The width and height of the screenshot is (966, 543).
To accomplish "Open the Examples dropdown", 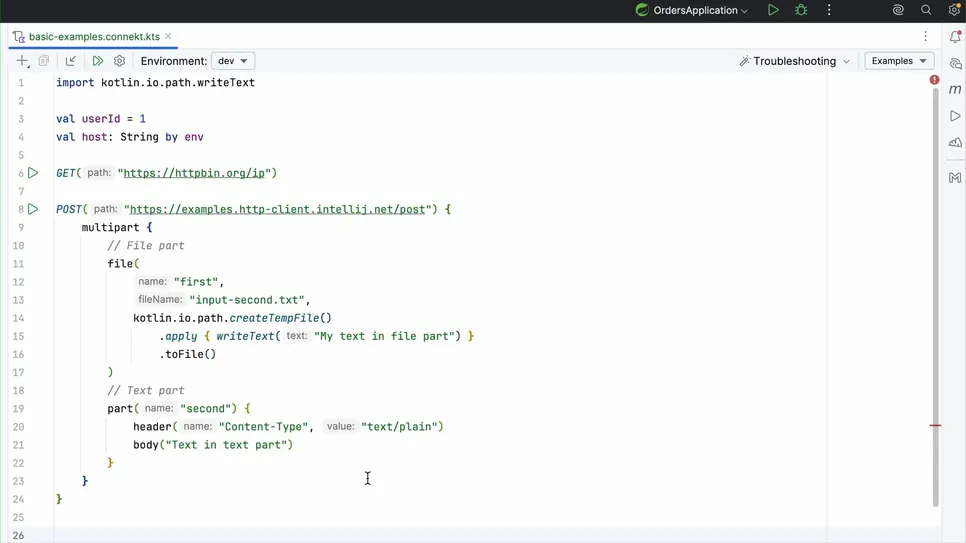I will [899, 60].
